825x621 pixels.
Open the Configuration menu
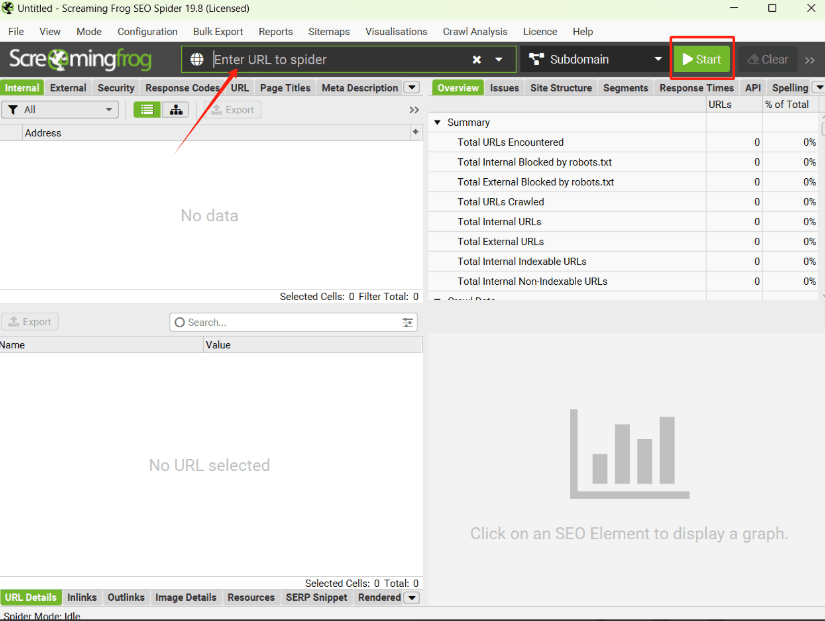click(x=147, y=32)
